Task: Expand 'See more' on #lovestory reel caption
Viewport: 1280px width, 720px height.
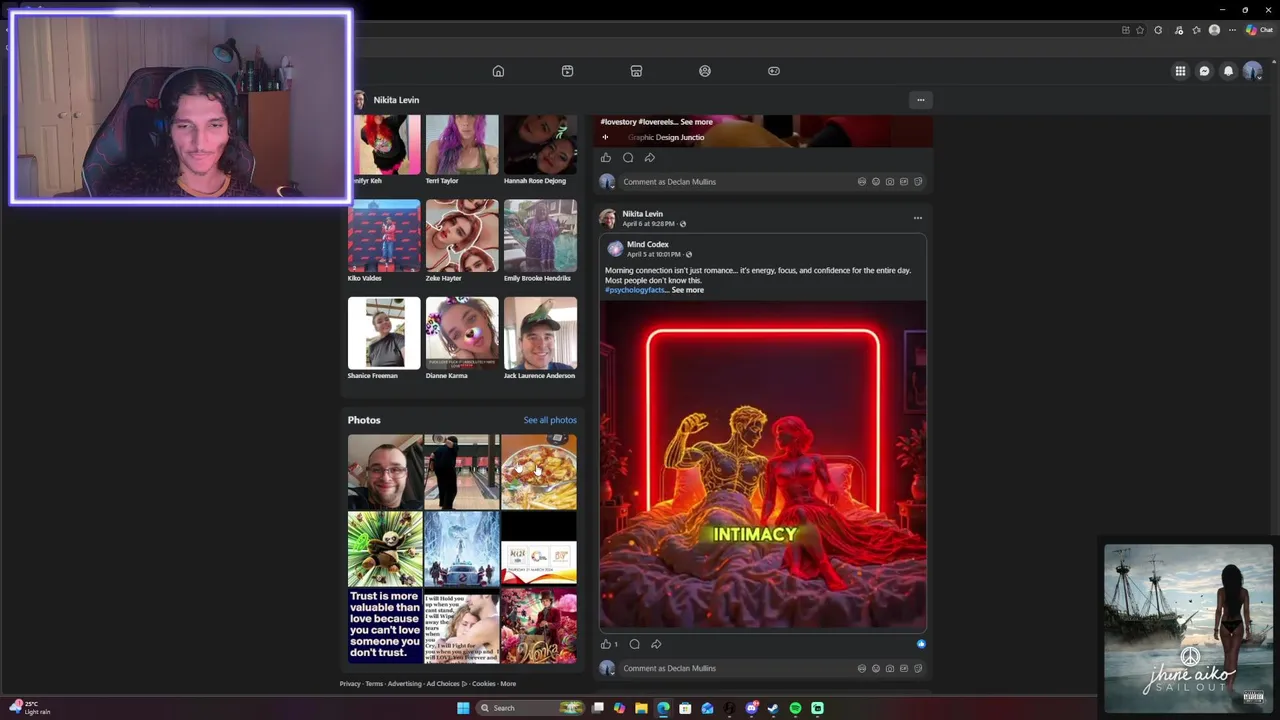Action: coord(696,122)
